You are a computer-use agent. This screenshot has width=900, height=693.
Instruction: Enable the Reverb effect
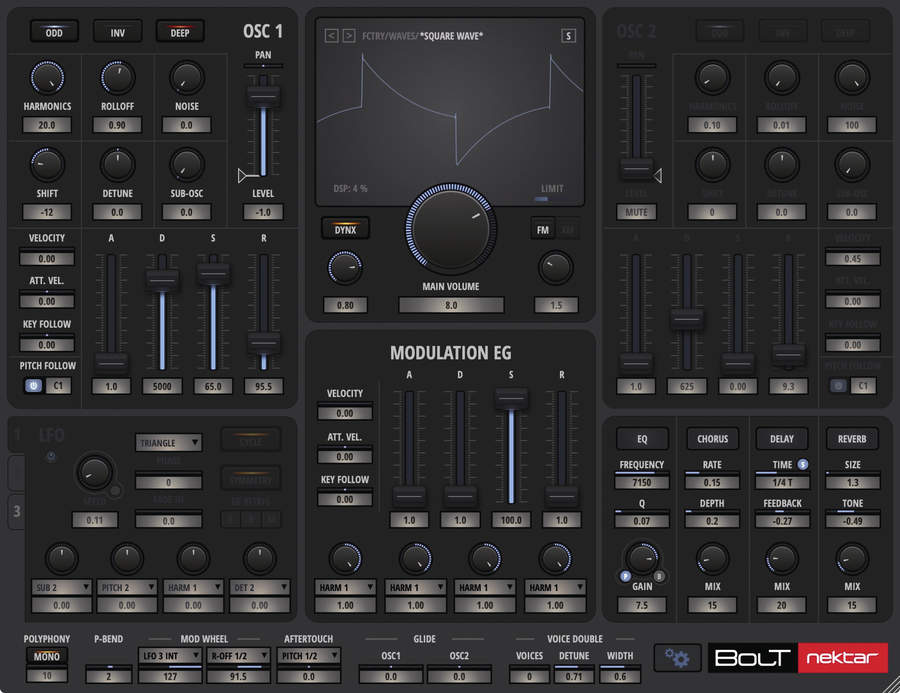(852, 439)
